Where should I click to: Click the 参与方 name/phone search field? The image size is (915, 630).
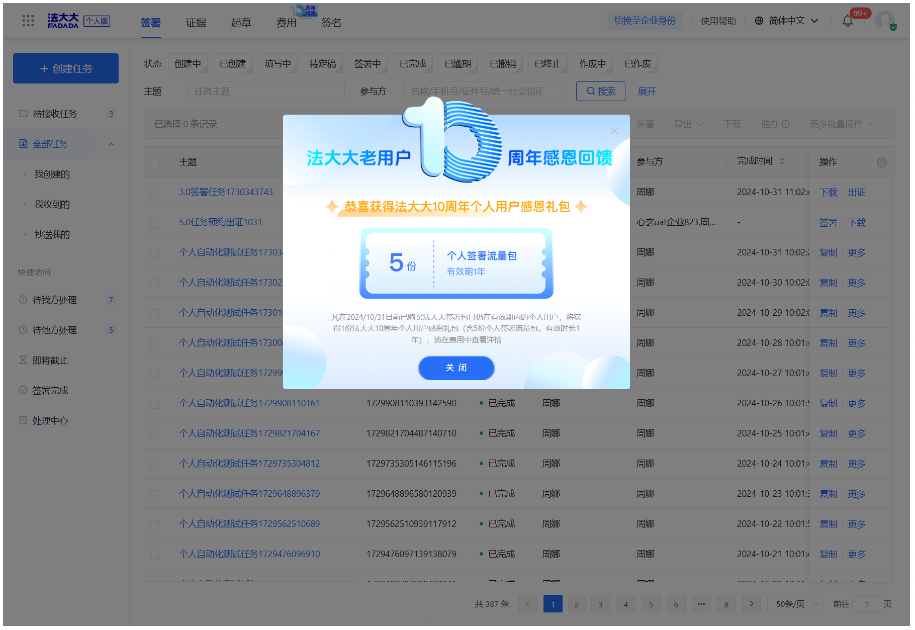click(x=482, y=91)
